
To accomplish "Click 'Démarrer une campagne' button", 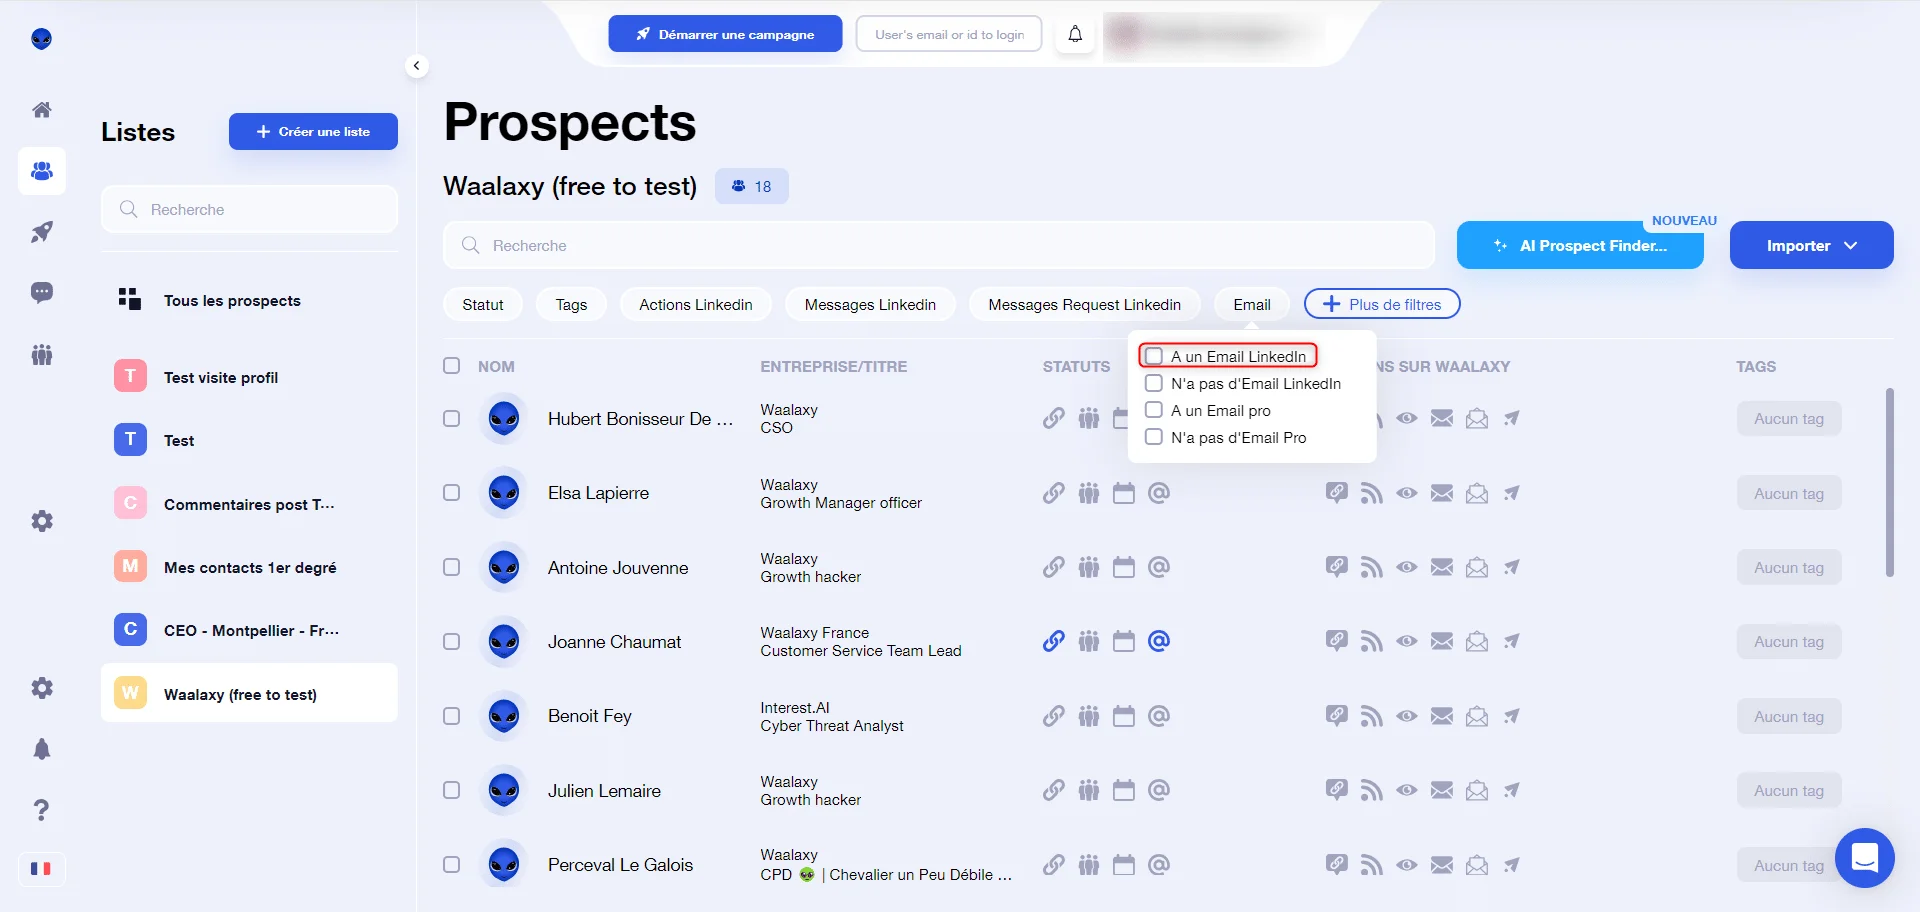I will pos(725,34).
